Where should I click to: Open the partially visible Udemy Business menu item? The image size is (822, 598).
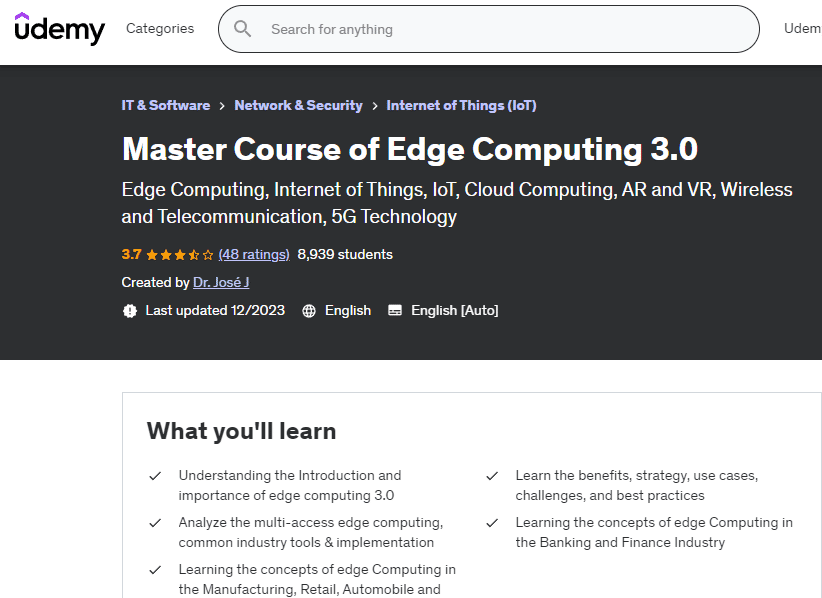click(x=802, y=29)
